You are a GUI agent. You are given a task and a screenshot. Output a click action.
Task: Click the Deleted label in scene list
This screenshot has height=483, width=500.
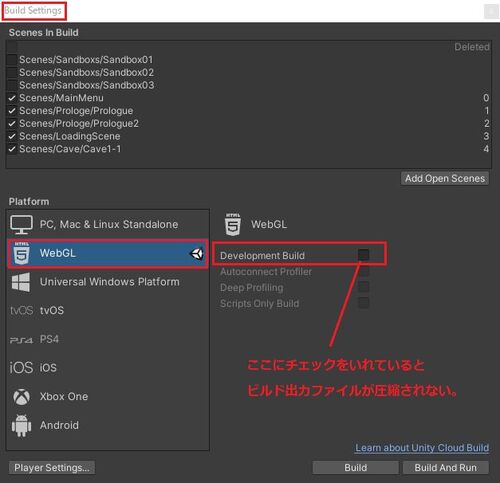[472, 47]
